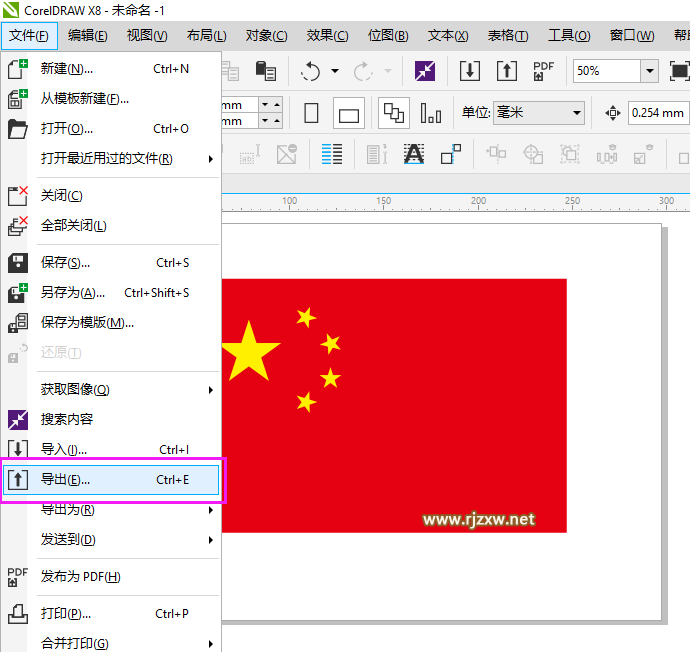
Task: Choose 搜索内容 menu entry
Action: coord(111,419)
